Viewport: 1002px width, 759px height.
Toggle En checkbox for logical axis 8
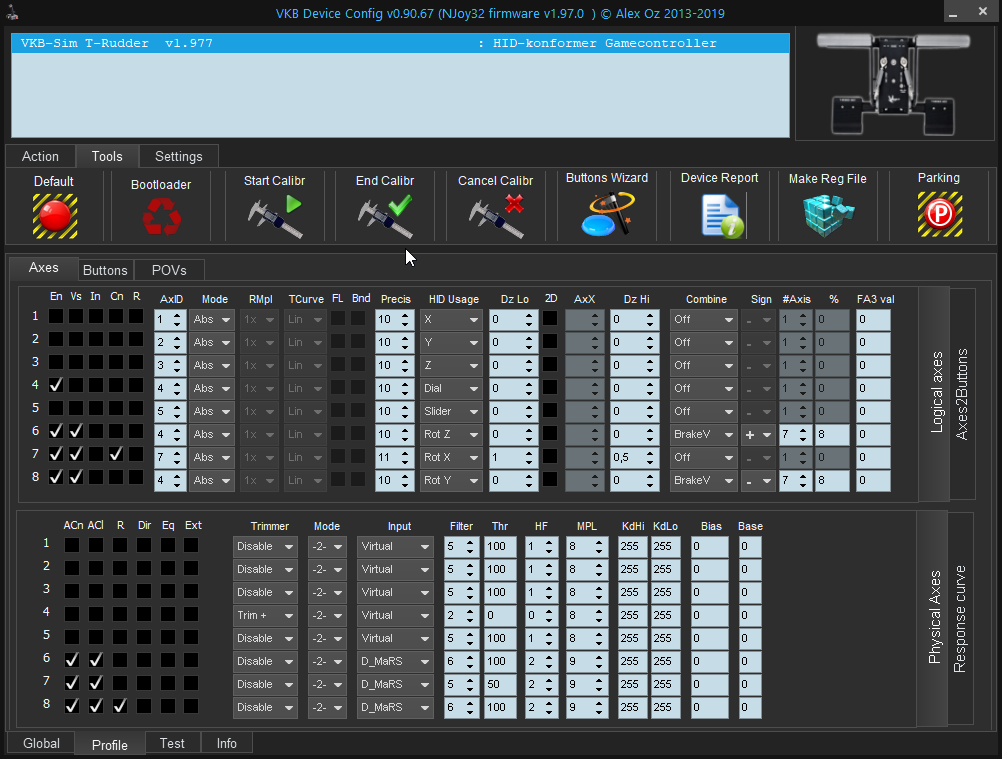56,477
